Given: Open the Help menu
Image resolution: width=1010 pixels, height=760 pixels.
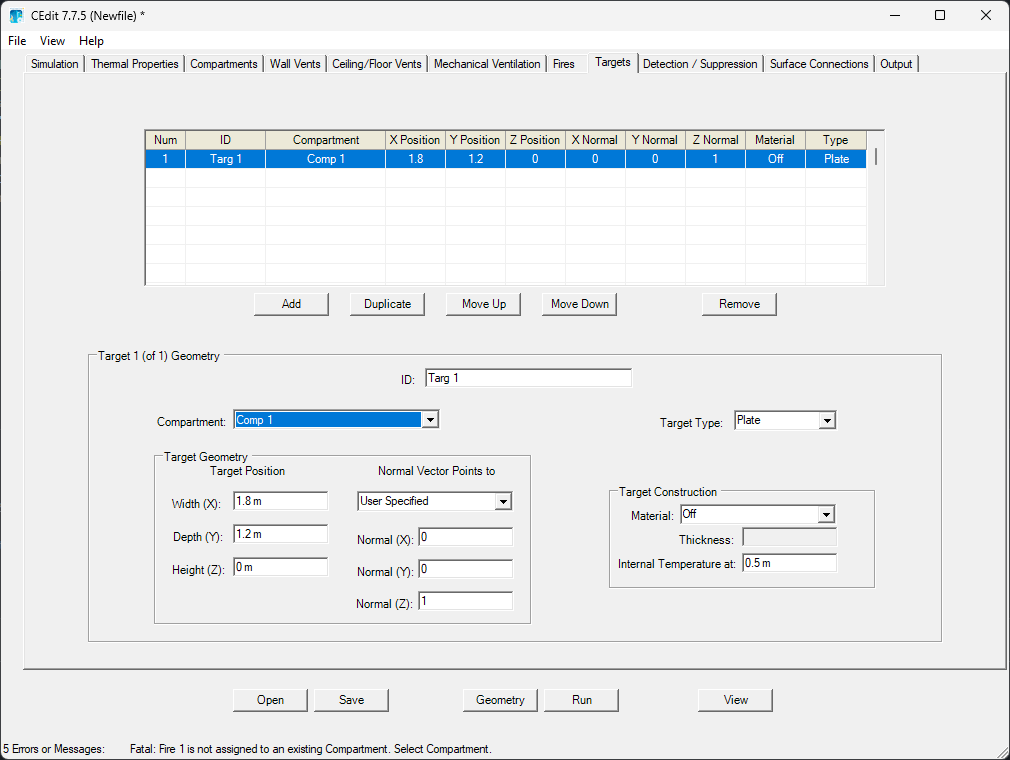Looking at the screenshot, I should click(x=91, y=41).
